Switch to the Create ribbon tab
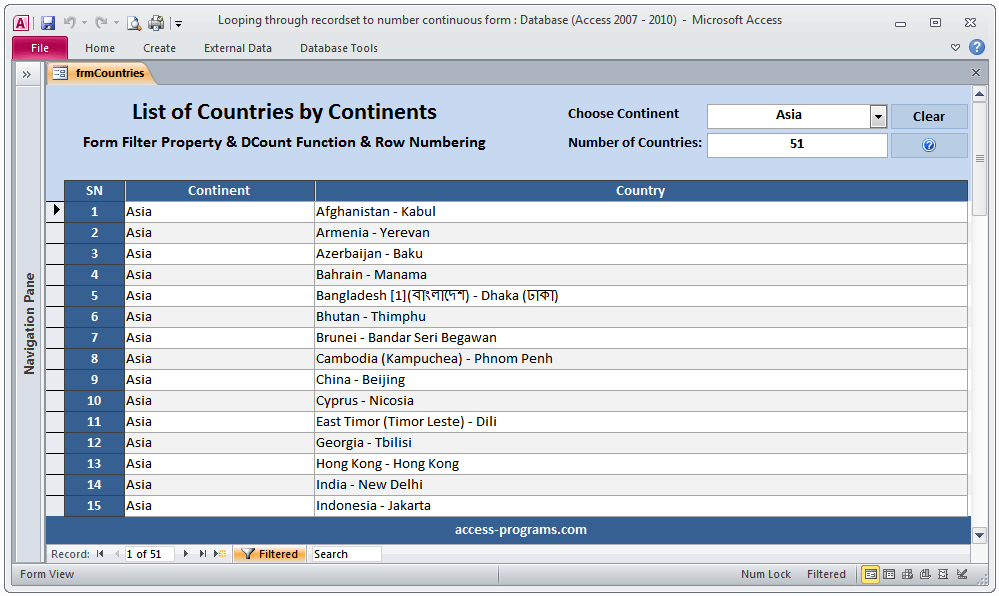999x596 pixels. pos(159,47)
